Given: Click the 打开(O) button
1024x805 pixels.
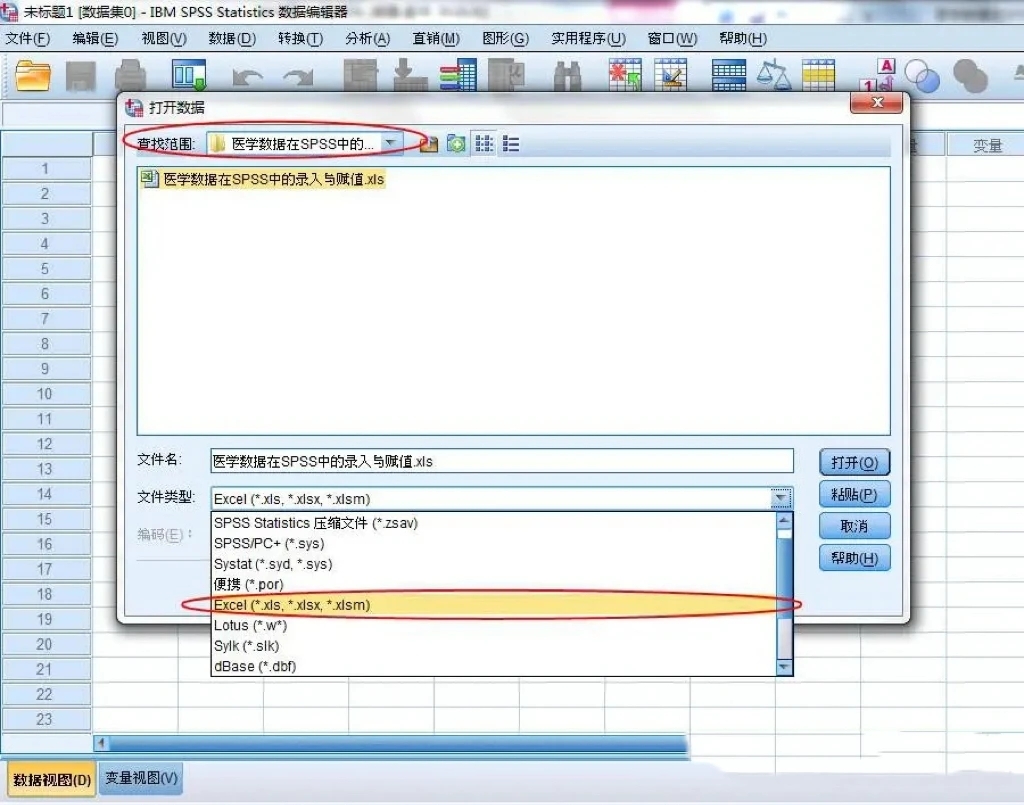Looking at the screenshot, I should click(x=854, y=462).
